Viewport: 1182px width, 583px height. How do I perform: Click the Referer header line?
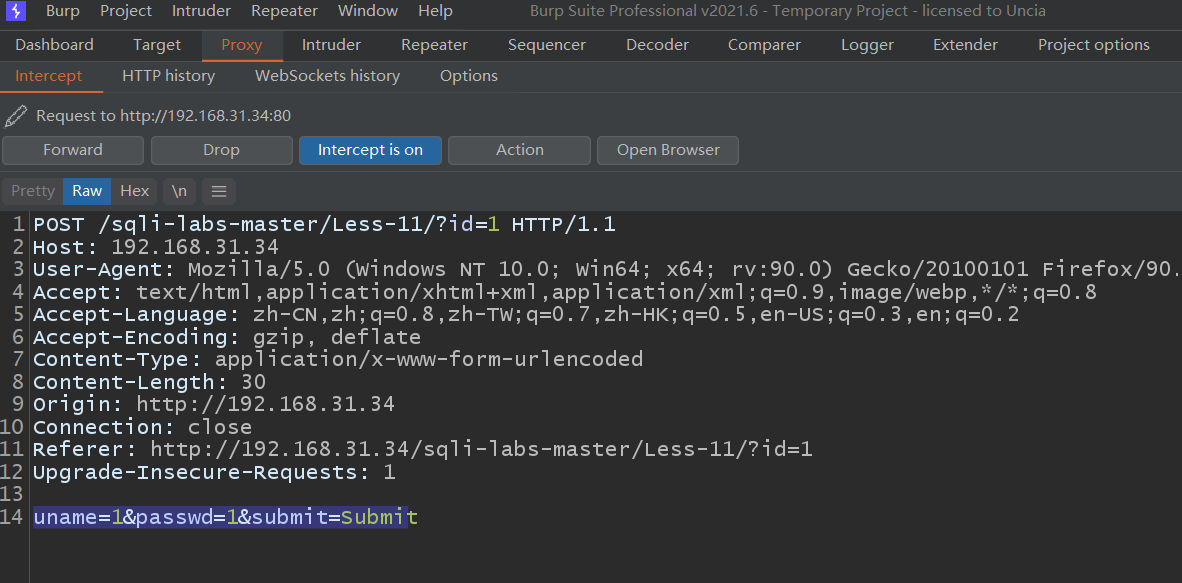(423, 450)
